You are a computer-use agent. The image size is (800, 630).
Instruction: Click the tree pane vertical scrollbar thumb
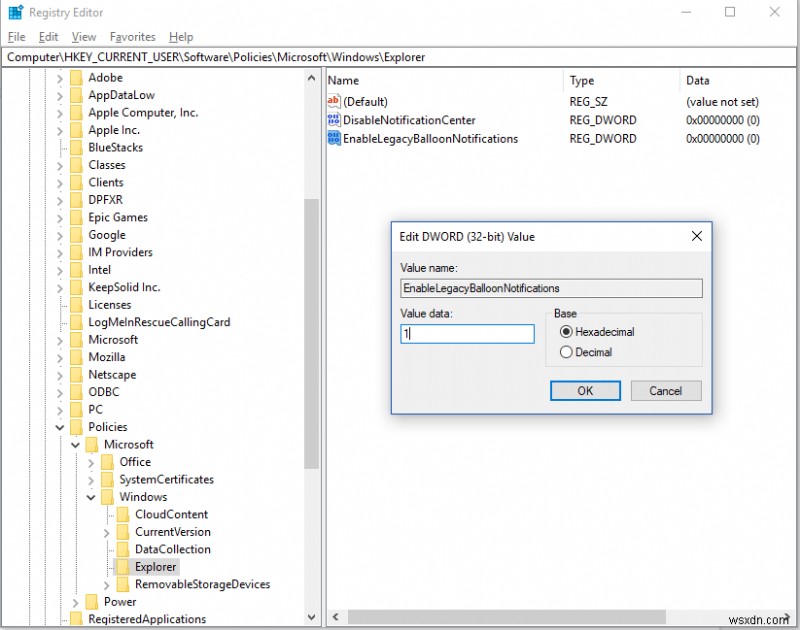[312, 334]
